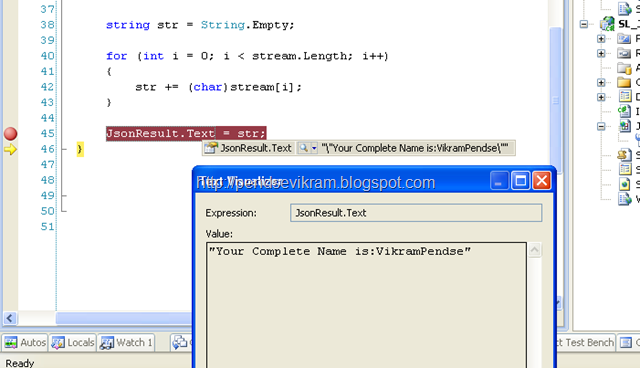The image size is (640, 368).
Task: Click inside the Value text box
Action: click(x=366, y=305)
